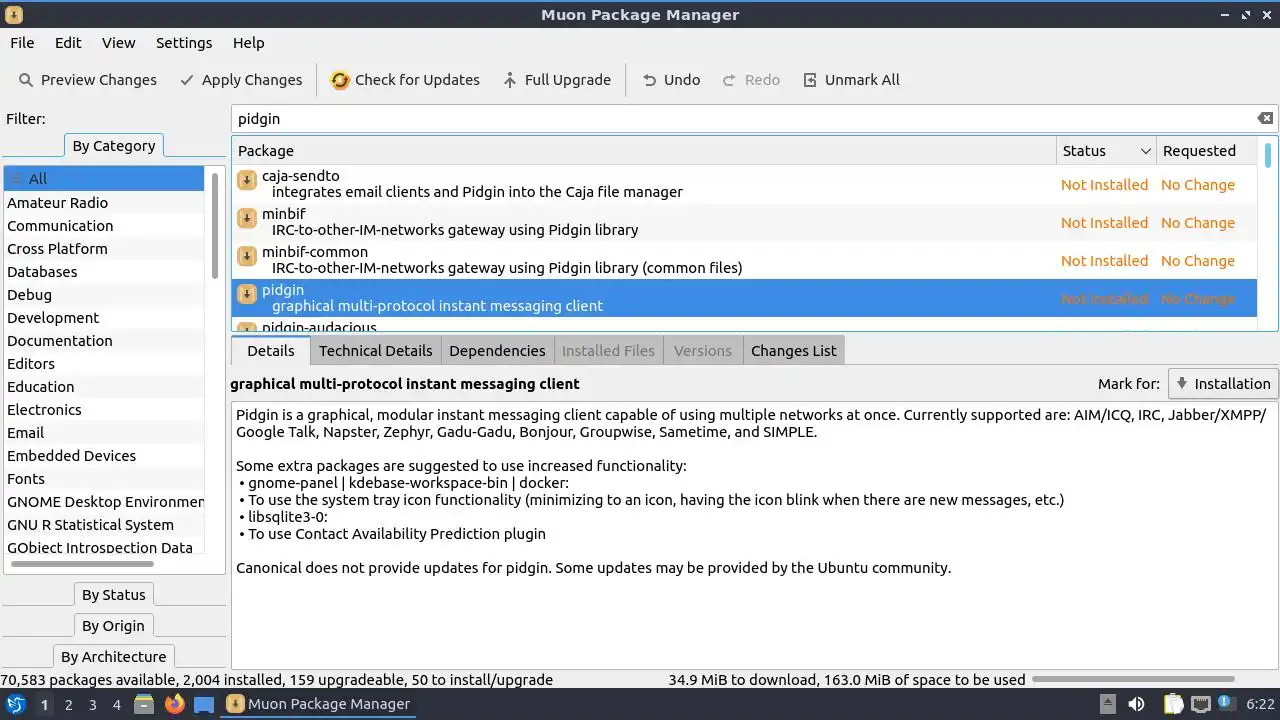Image resolution: width=1280 pixels, height=720 pixels.
Task: Expand the By Architecture filter section
Action: pyautogui.click(x=113, y=657)
